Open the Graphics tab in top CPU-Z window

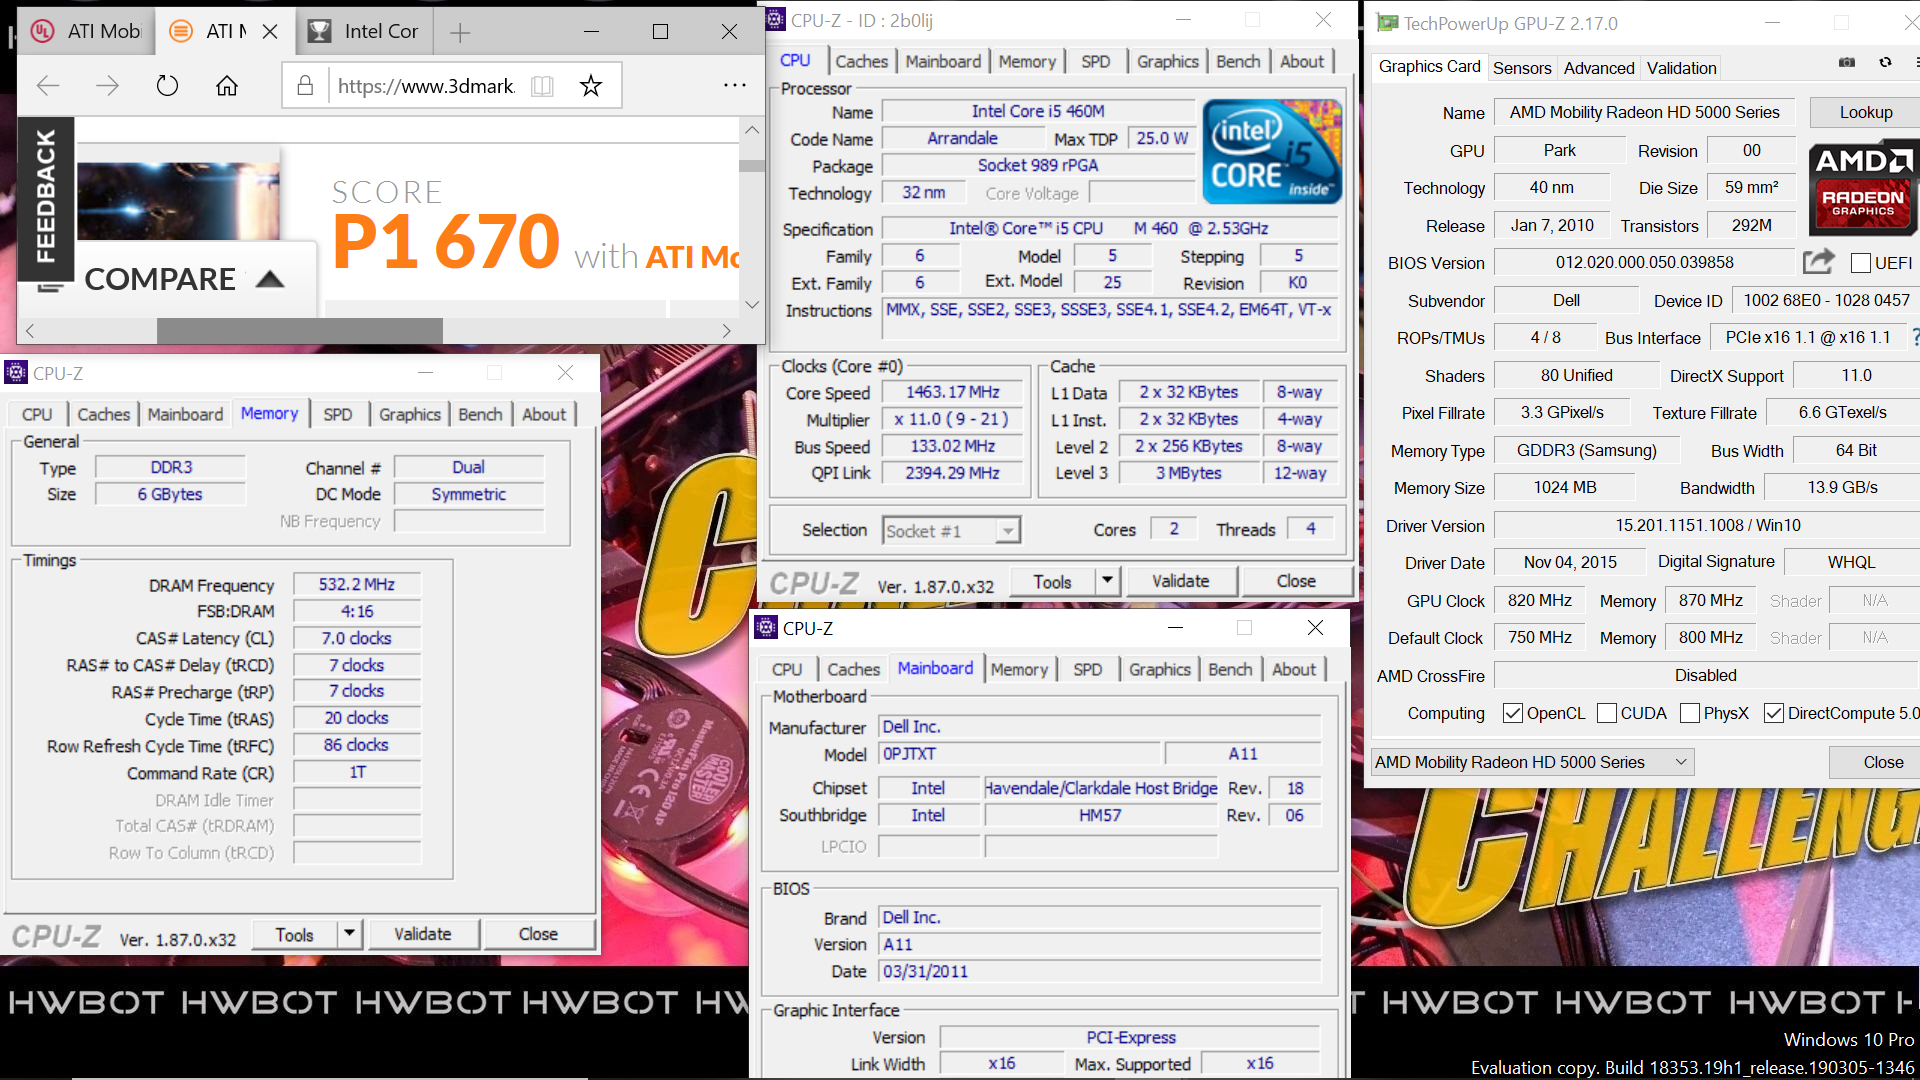pos(1167,61)
